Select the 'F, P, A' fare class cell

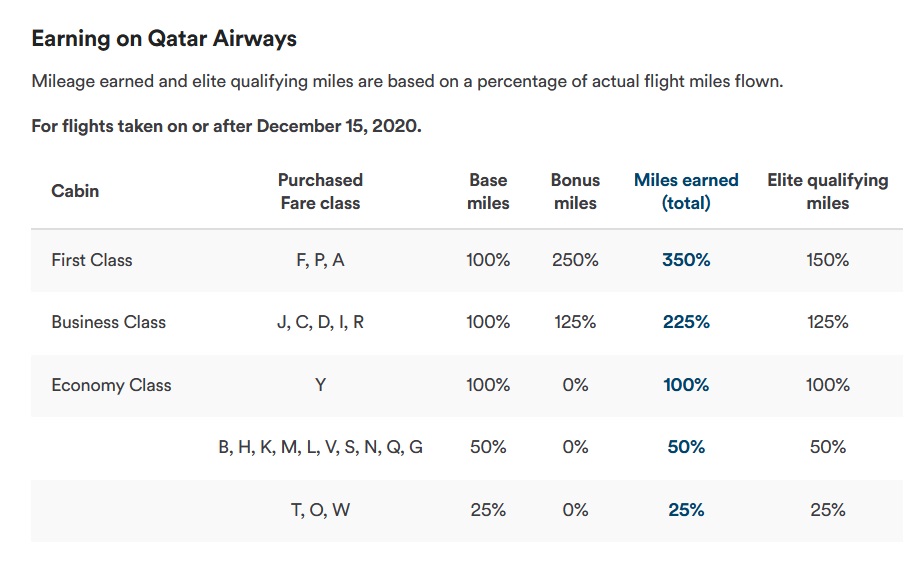(x=320, y=260)
